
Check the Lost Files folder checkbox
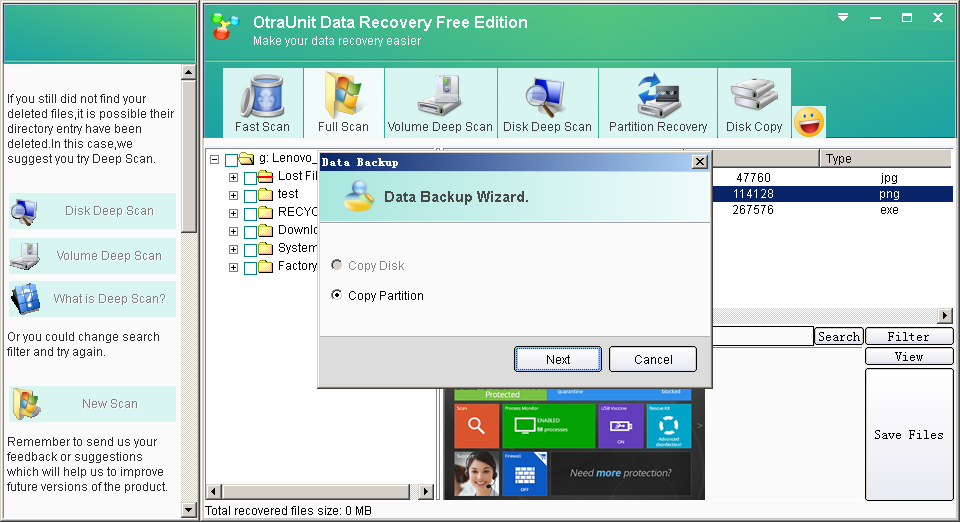pyautogui.click(x=250, y=178)
